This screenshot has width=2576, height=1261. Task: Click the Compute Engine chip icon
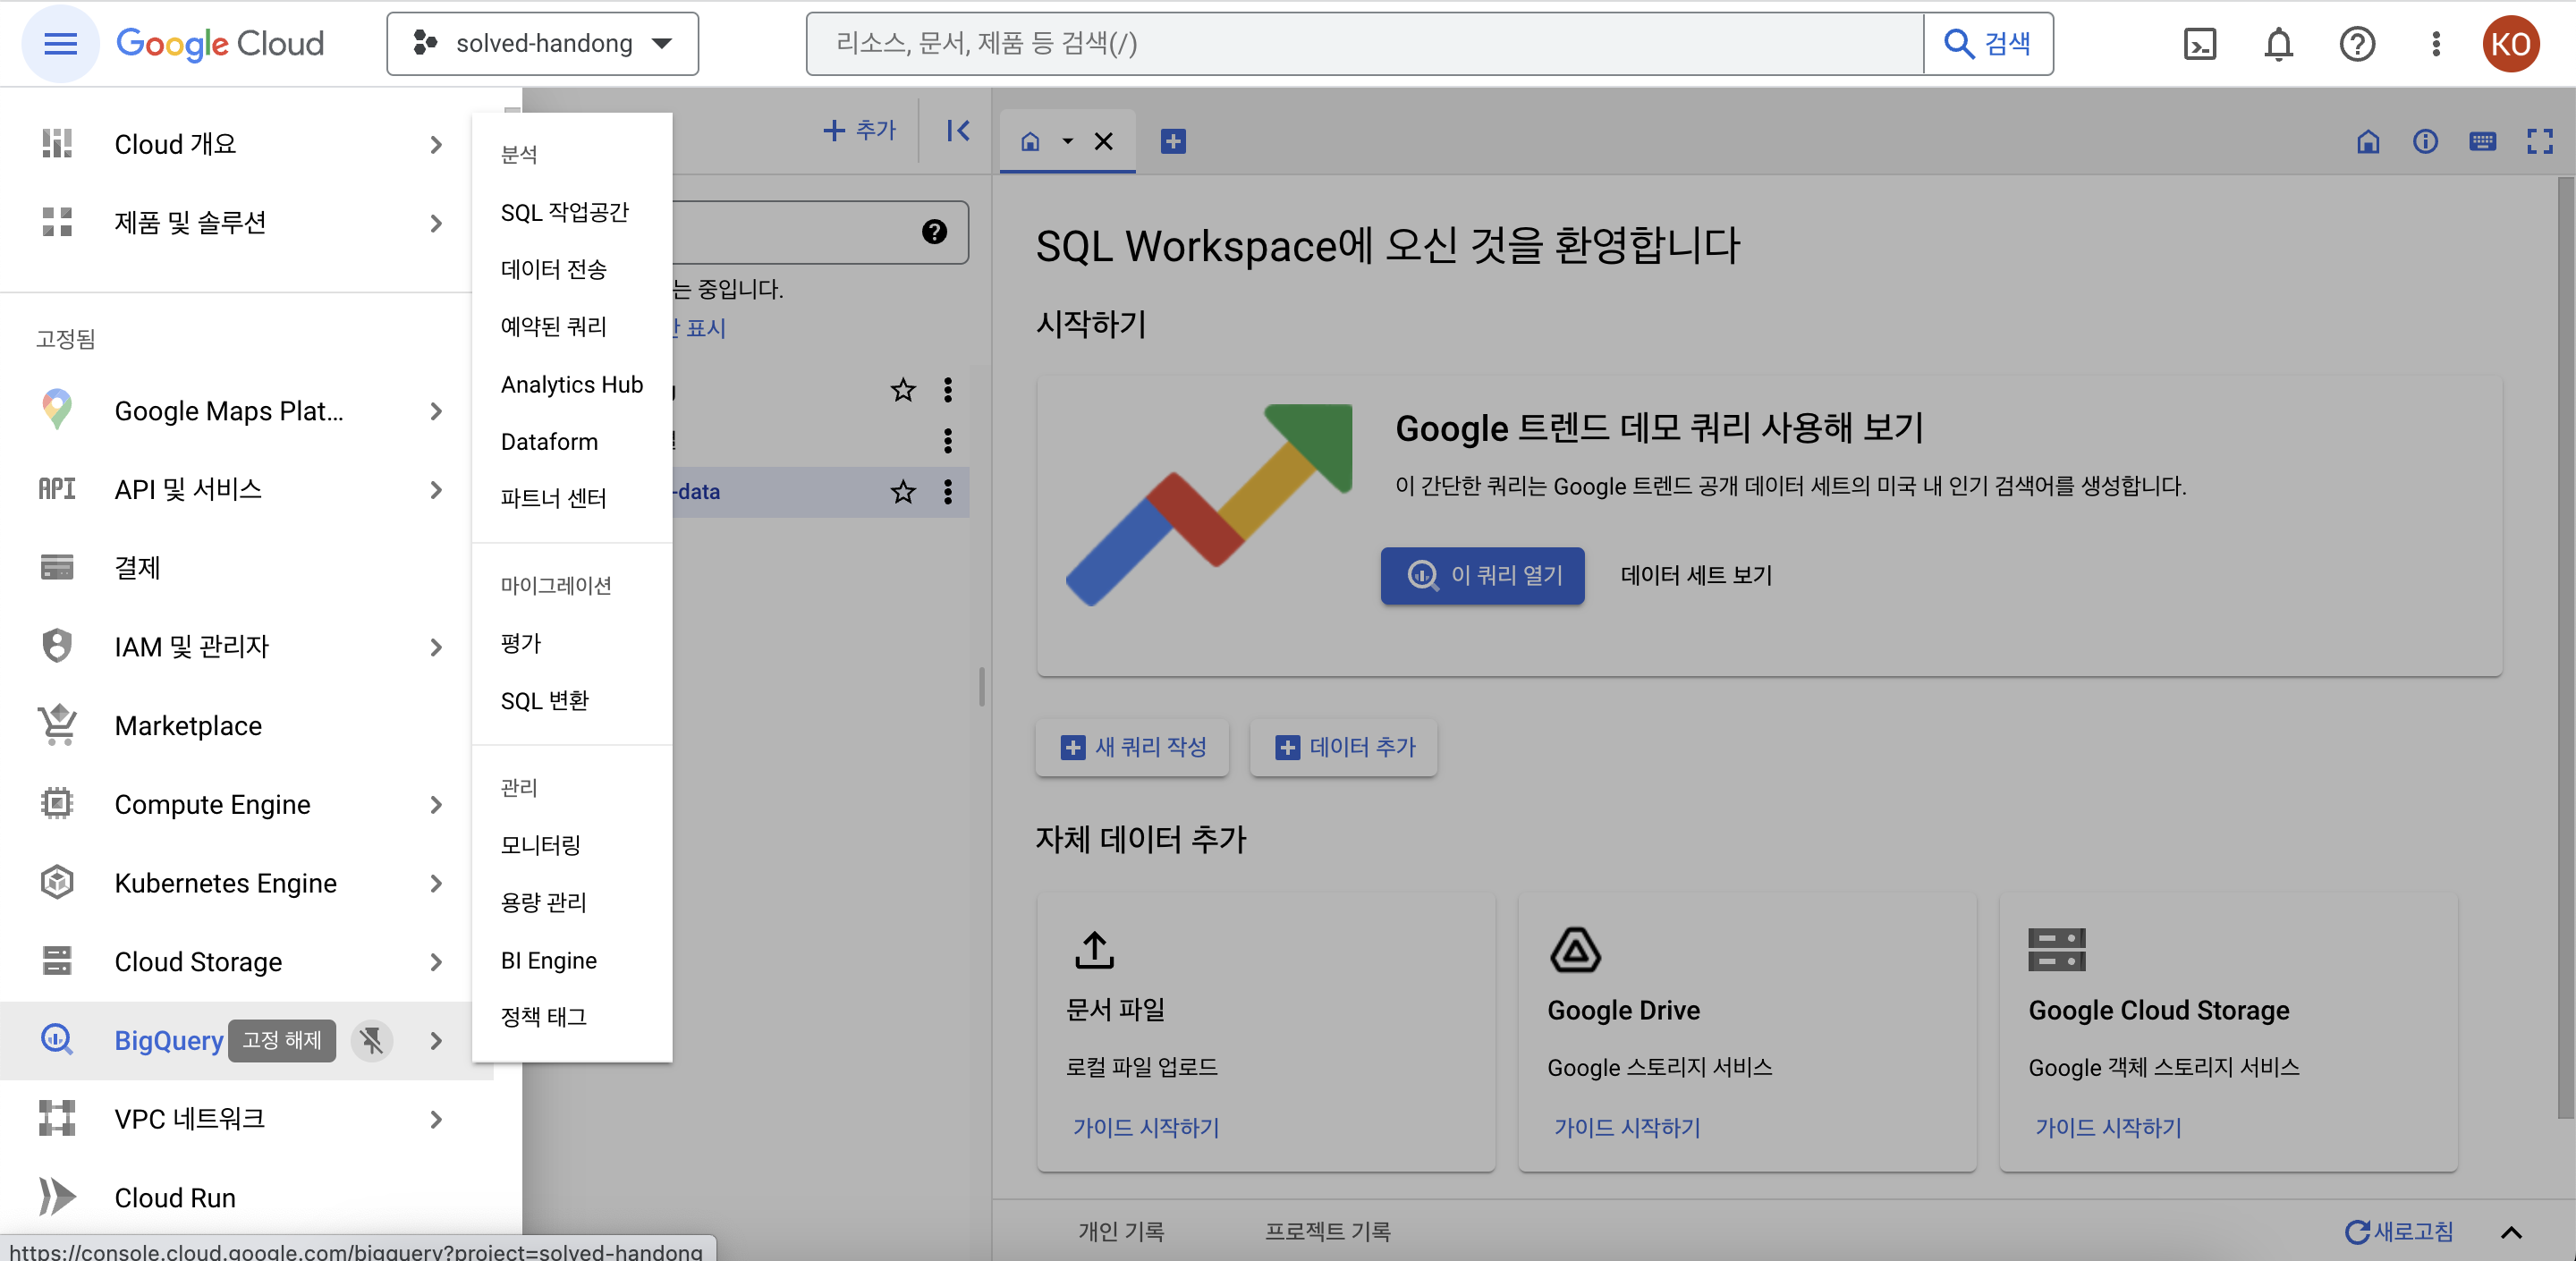click(57, 804)
